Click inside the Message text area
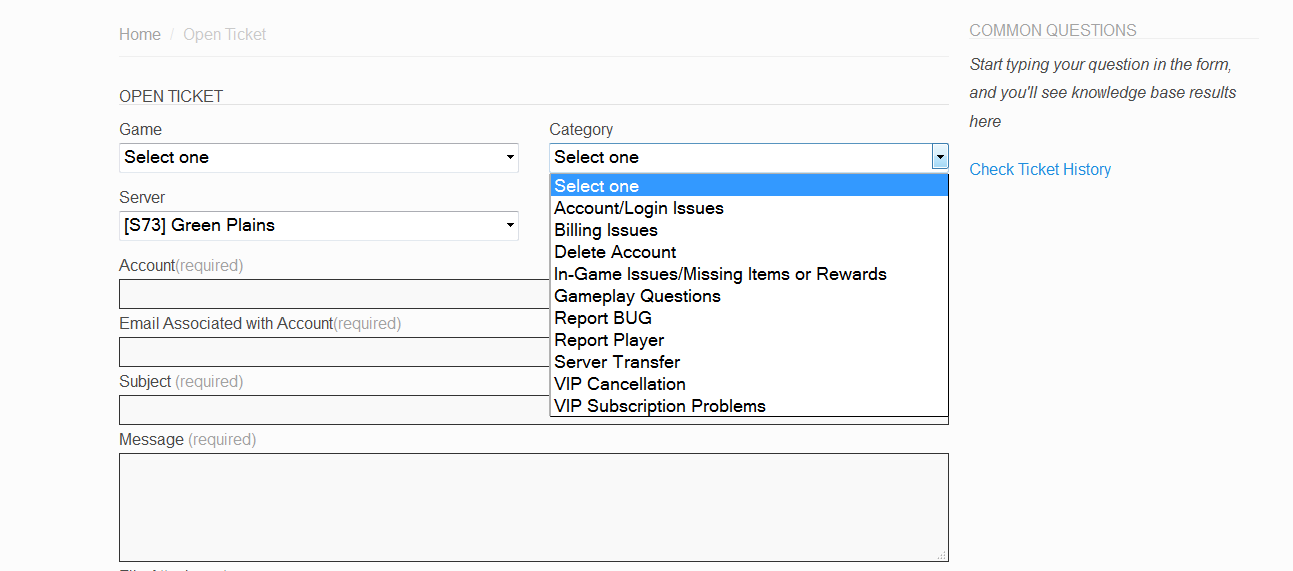The width and height of the screenshot is (1293, 571). click(533, 507)
